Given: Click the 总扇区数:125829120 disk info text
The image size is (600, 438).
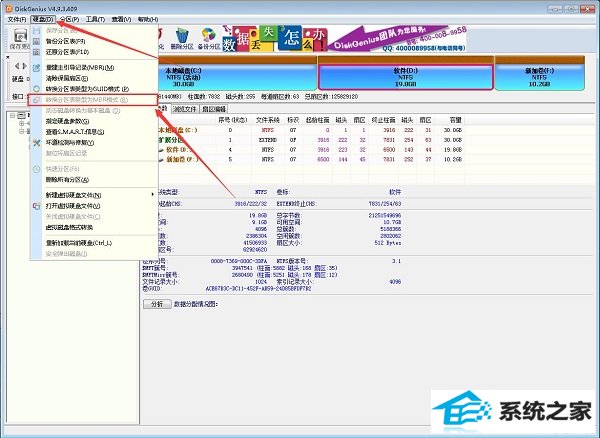Looking at the screenshot, I should (331, 97).
